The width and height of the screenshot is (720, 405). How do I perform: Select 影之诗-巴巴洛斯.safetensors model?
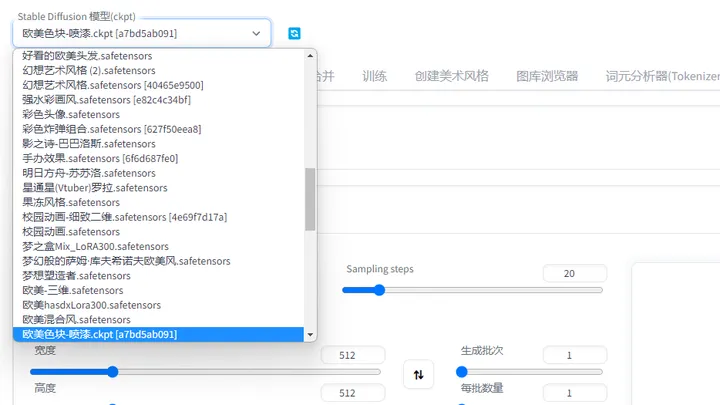[x=158, y=144]
